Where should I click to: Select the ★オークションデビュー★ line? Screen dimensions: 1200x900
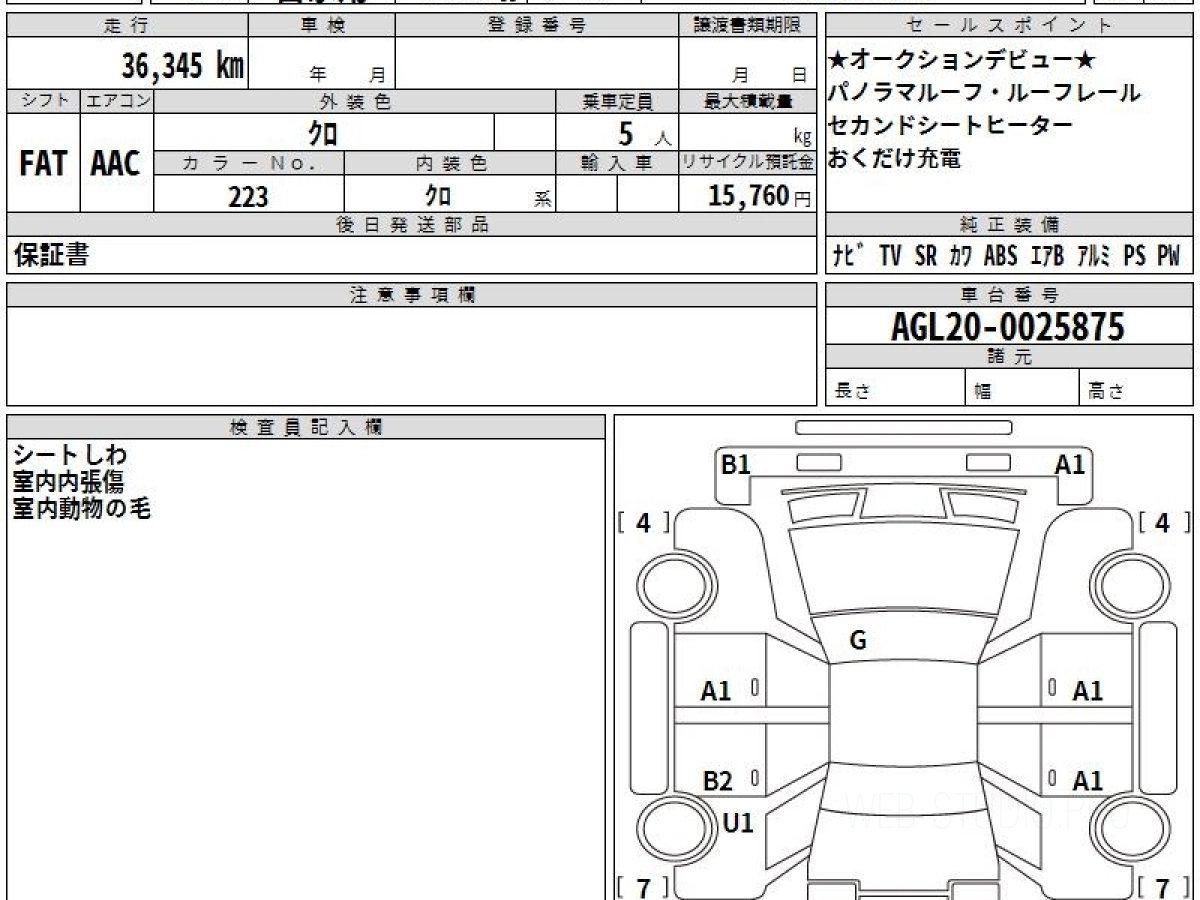tap(963, 61)
